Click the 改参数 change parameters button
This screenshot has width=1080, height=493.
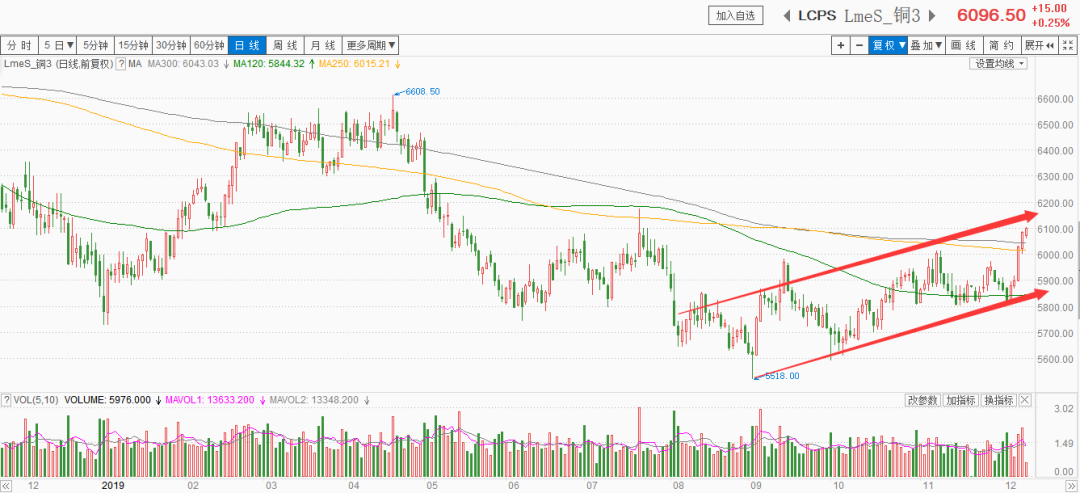pyautogui.click(x=922, y=400)
